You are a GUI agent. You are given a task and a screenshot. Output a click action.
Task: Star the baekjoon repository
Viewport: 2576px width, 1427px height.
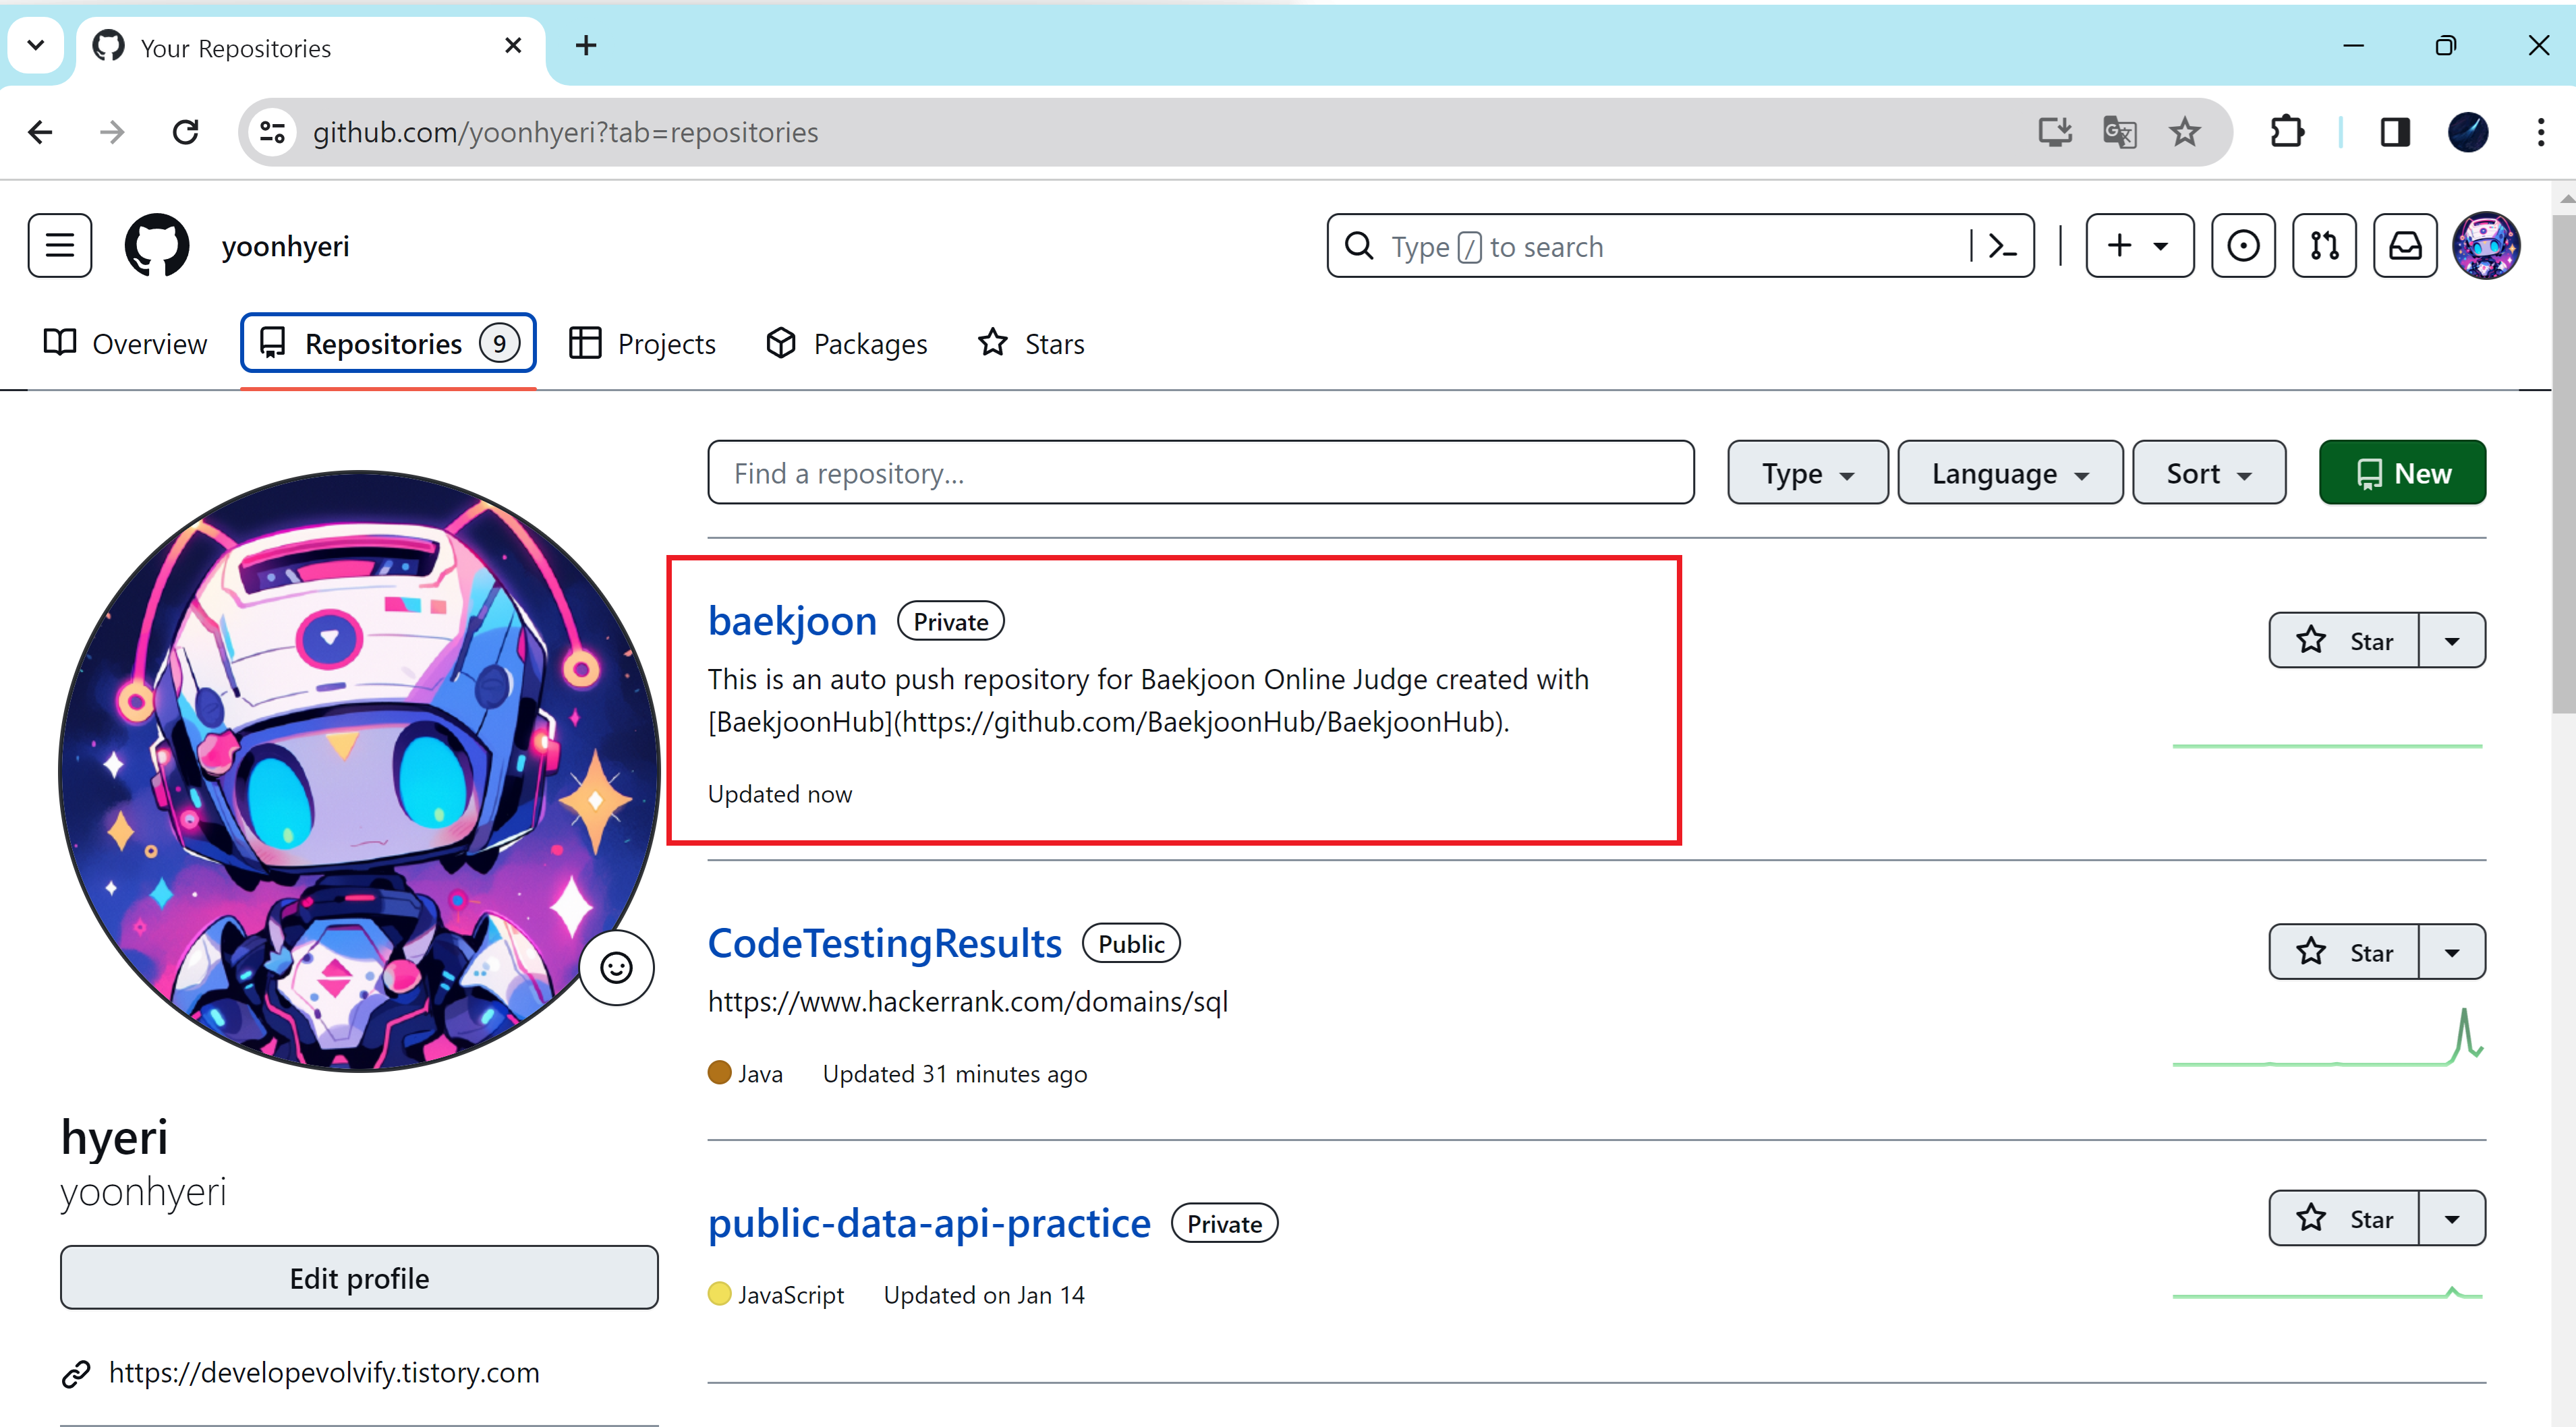pyautogui.click(x=2344, y=641)
